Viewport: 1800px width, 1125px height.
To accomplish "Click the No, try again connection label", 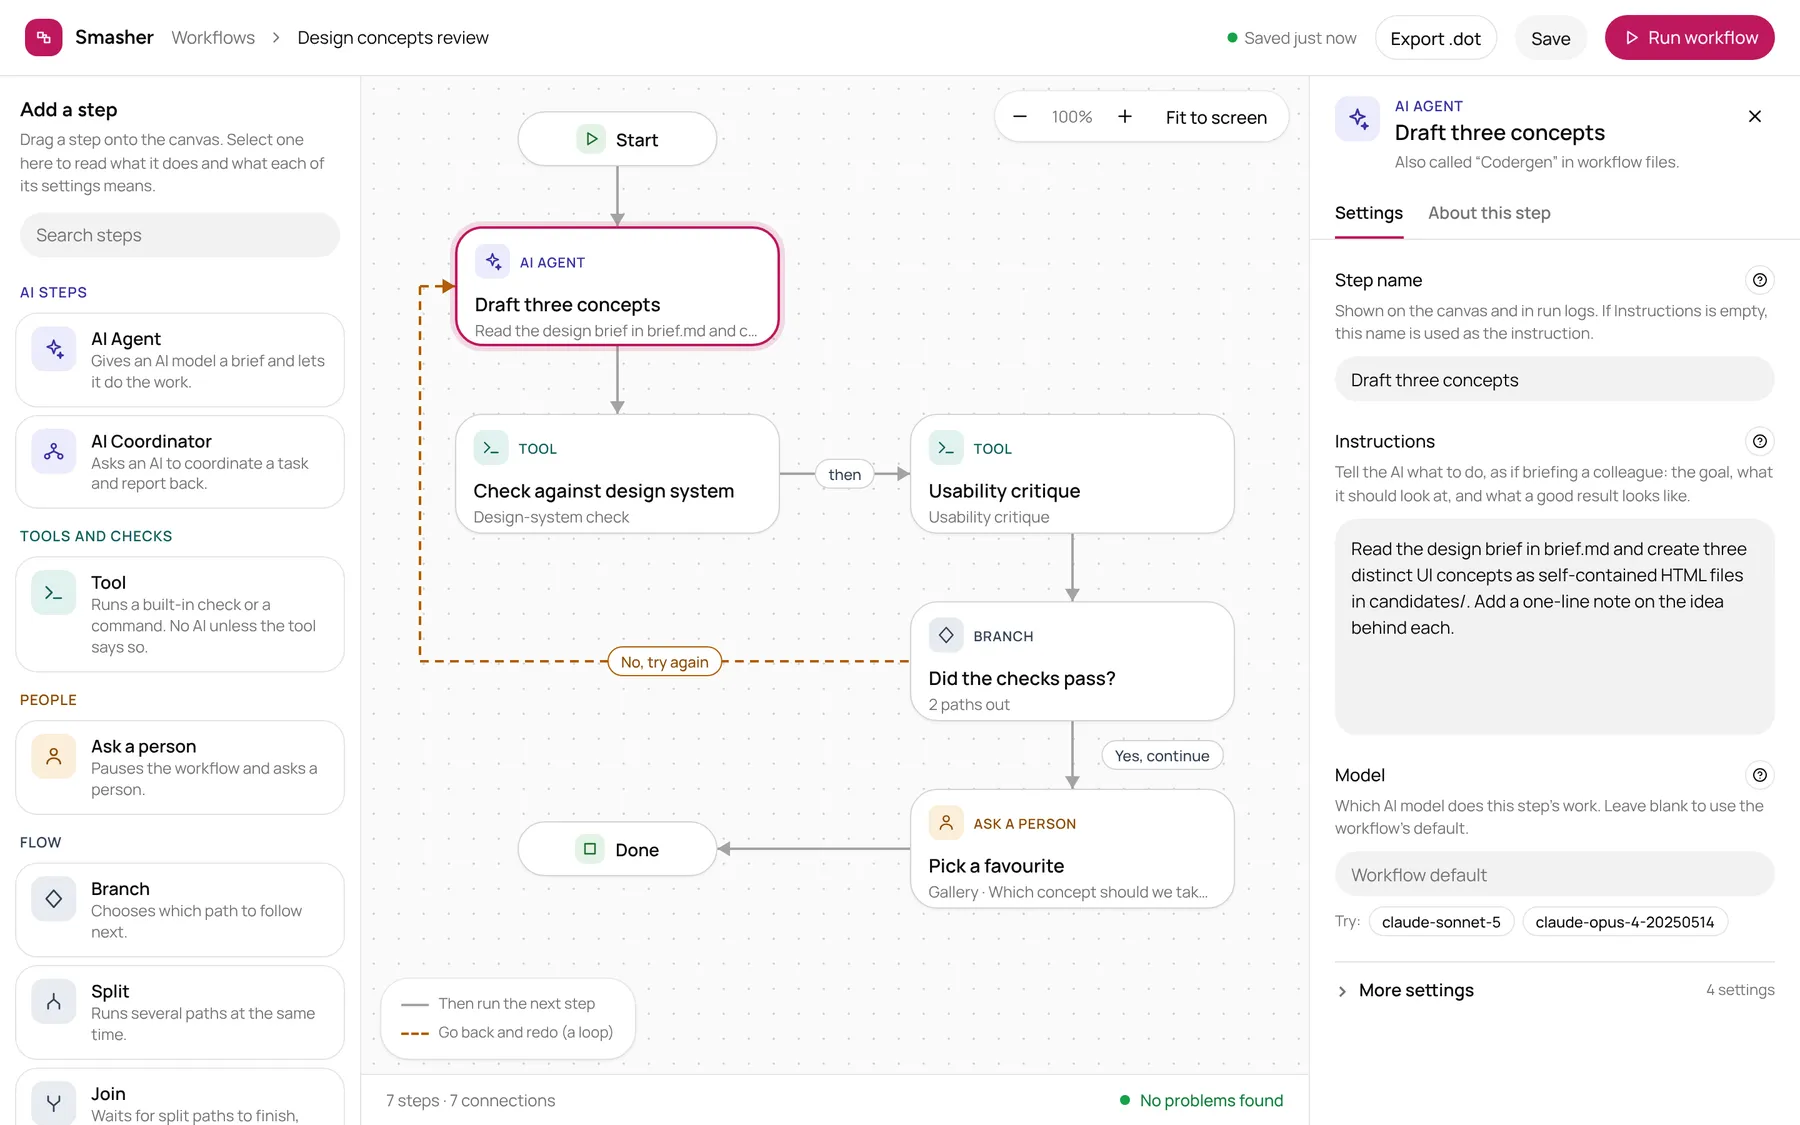I will (665, 662).
